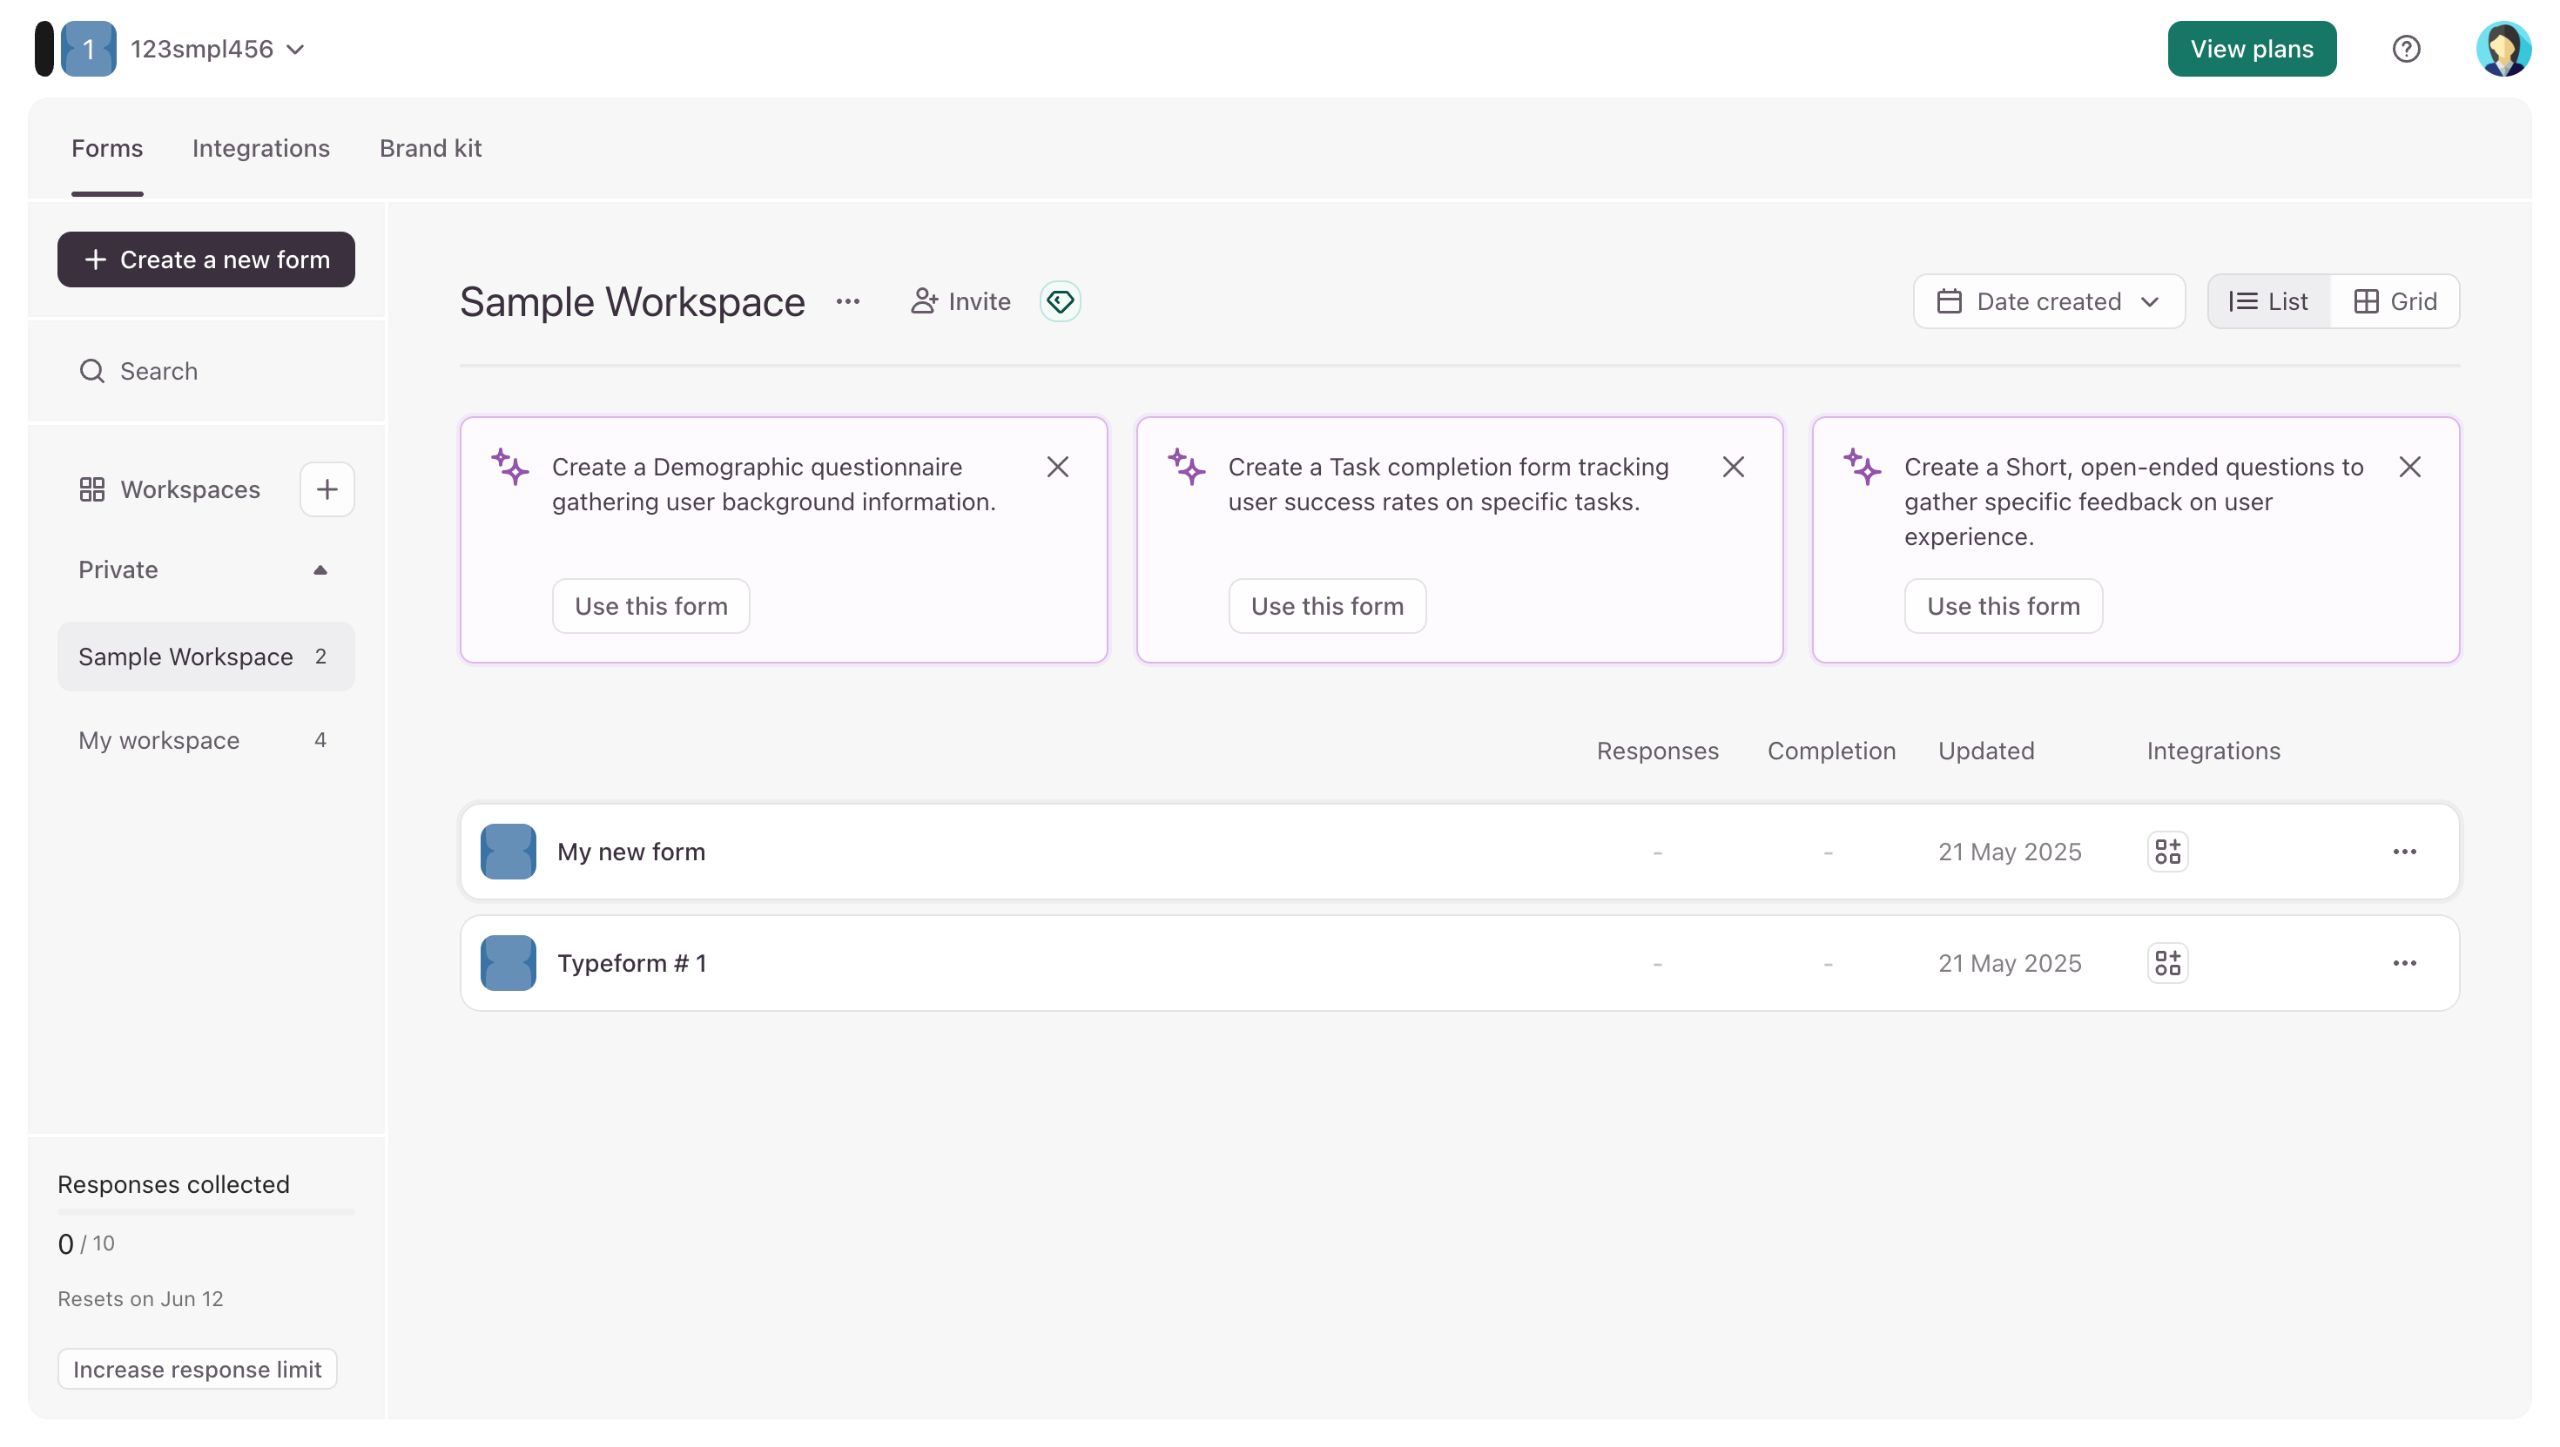Screen dimensions: 2560x1447
Task: Open integrations icon for Typeform # 1
Action: click(x=2167, y=962)
